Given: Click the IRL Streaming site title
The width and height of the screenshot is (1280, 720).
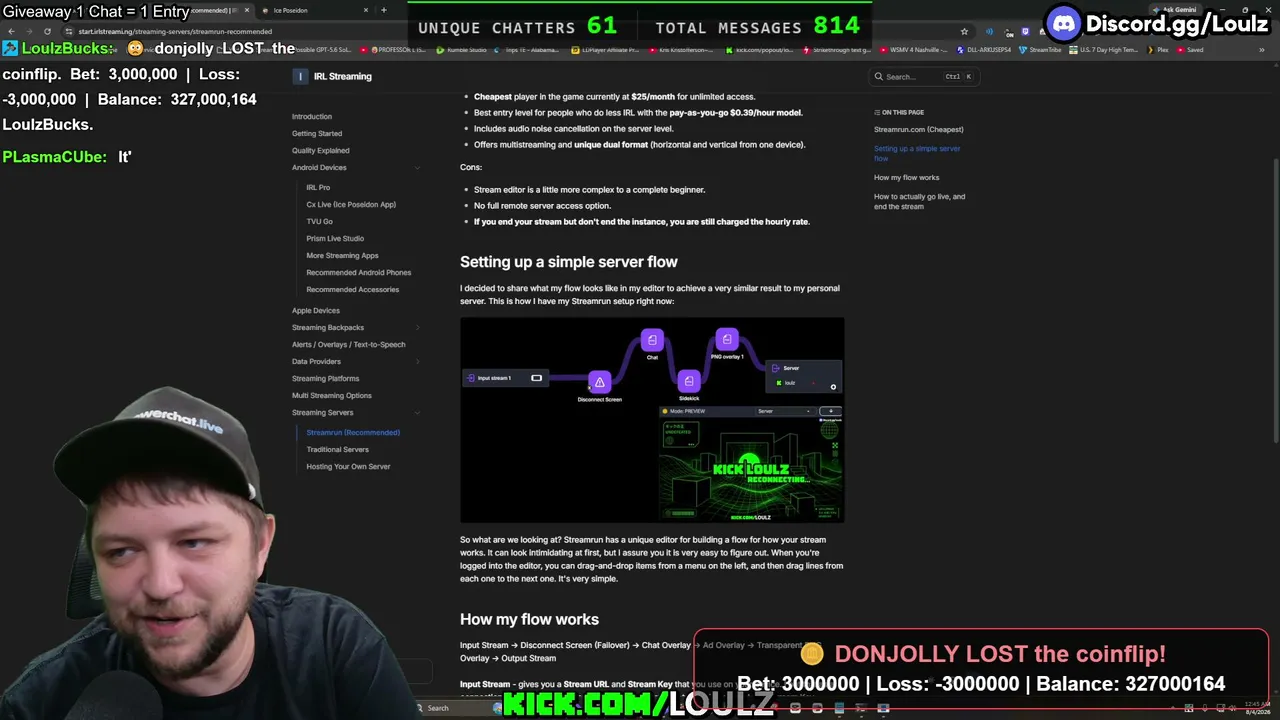Looking at the screenshot, I should (343, 76).
